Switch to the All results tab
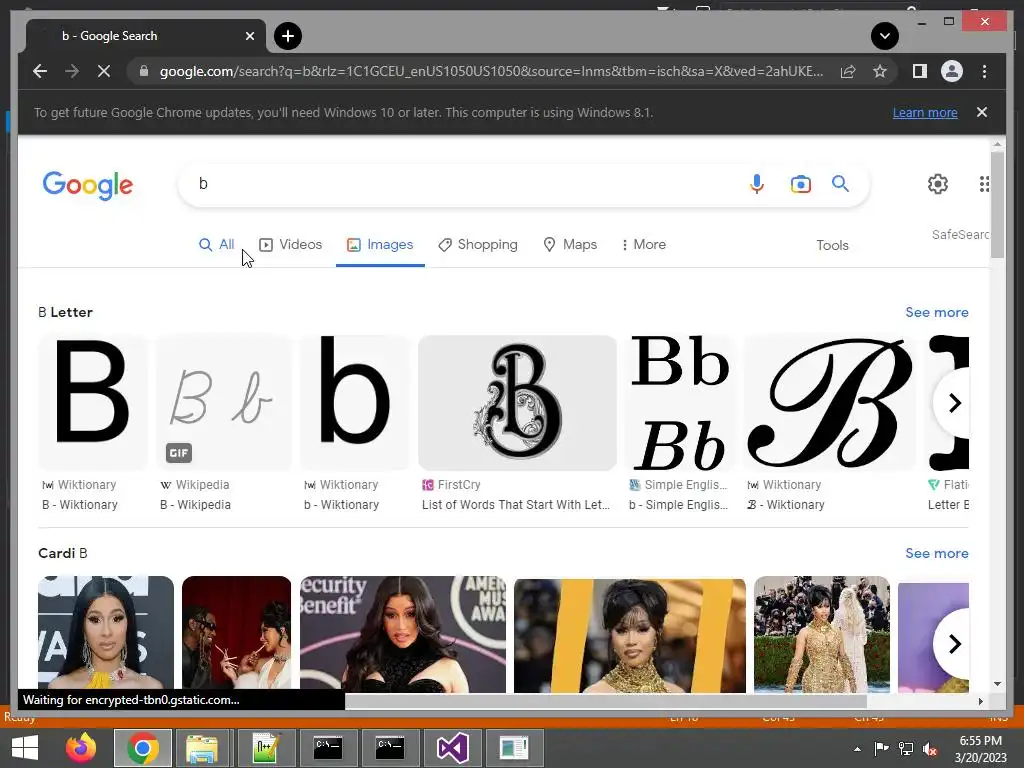This screenshot has height=768, width=1024. click(x=216, y=244)
